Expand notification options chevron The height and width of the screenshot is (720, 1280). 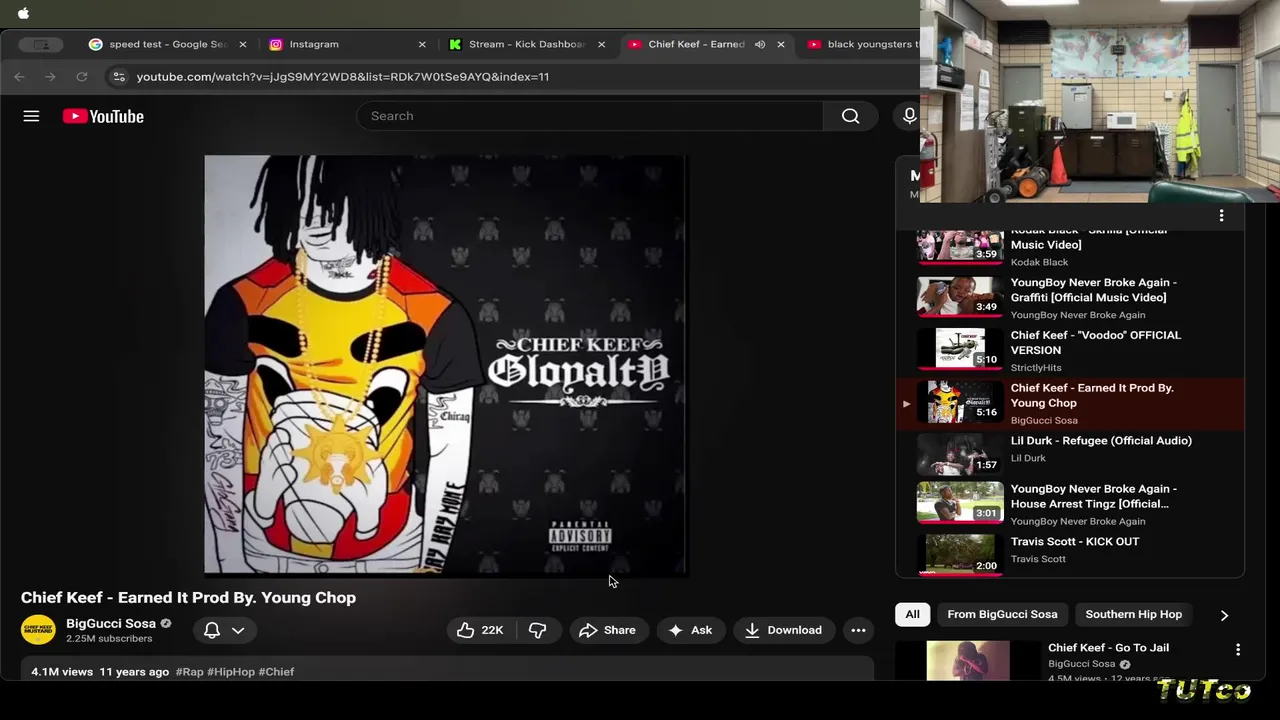tap(238, 630)
